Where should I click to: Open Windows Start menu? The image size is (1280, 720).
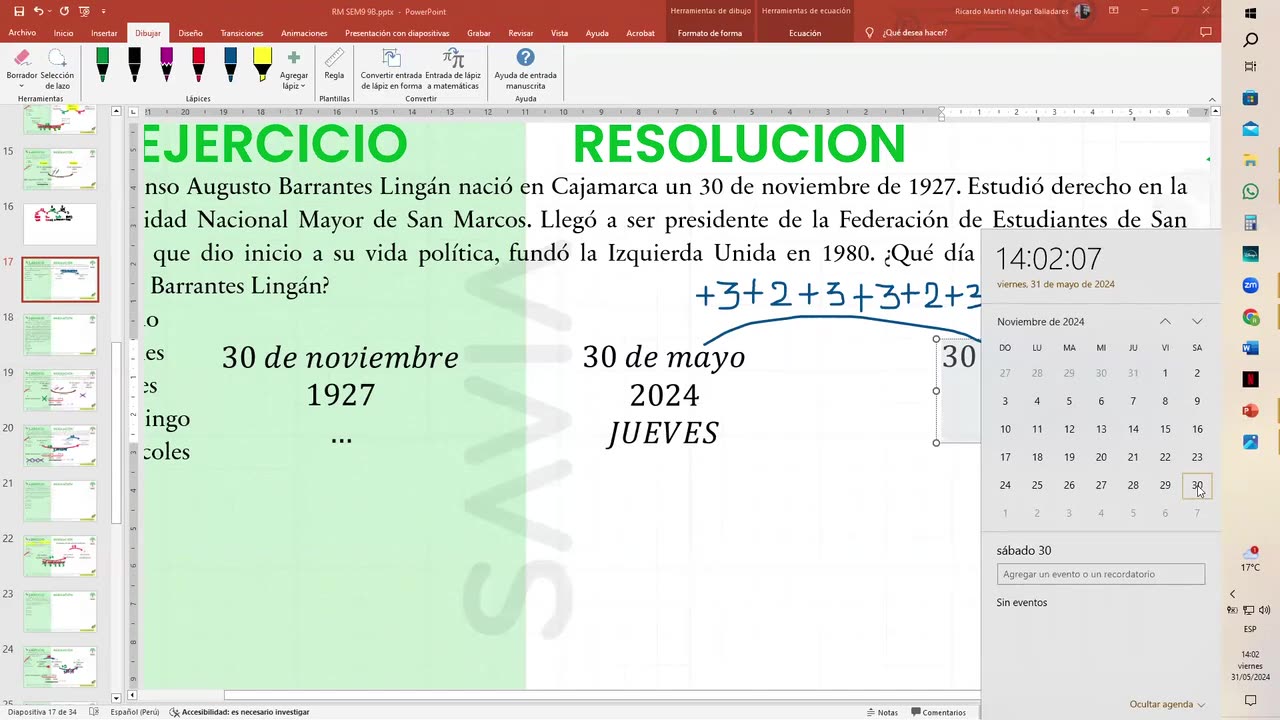[1250, 13]
